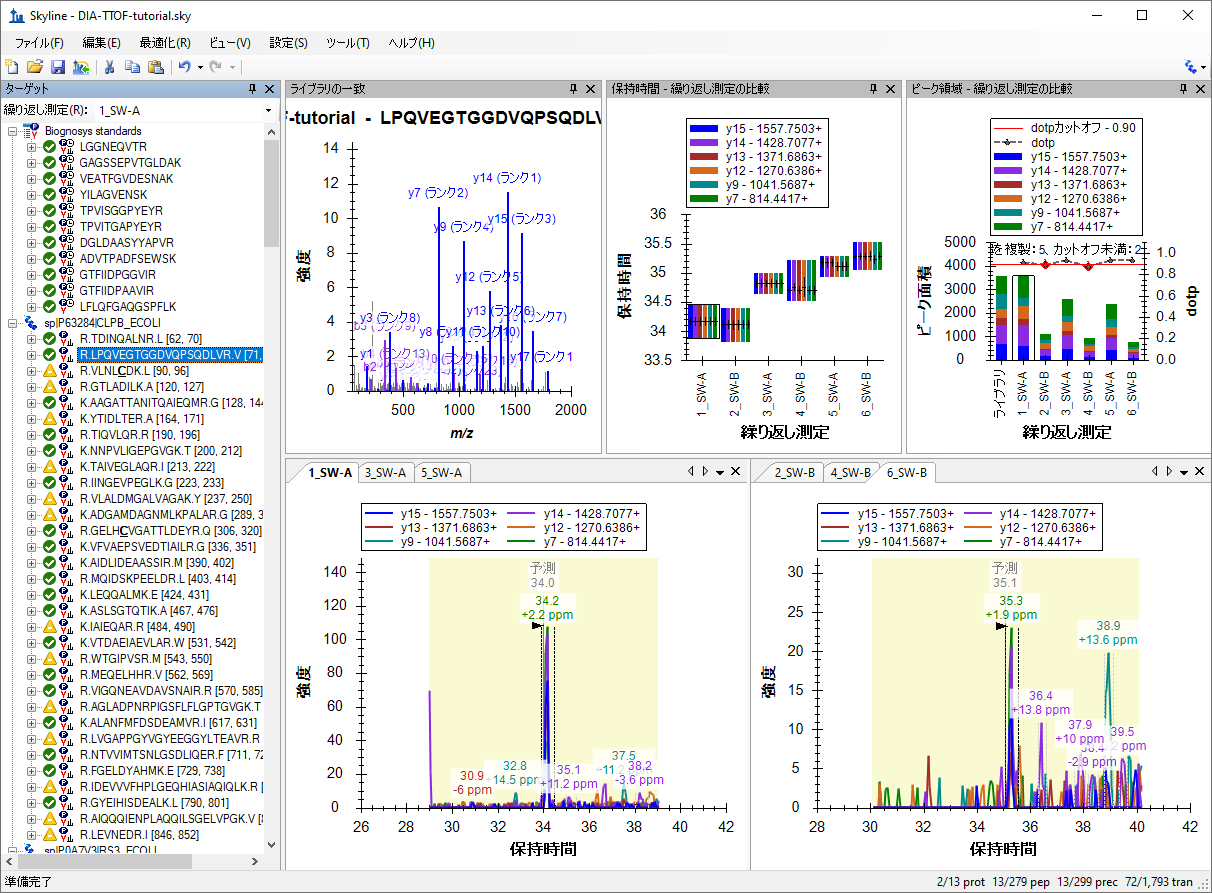
Task: Click the greyed-out Redo arrow icon
Action: (216, 67)
